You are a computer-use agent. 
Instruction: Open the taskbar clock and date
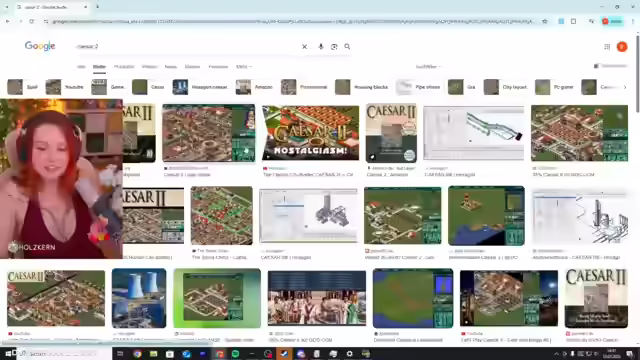coord(612,354)
